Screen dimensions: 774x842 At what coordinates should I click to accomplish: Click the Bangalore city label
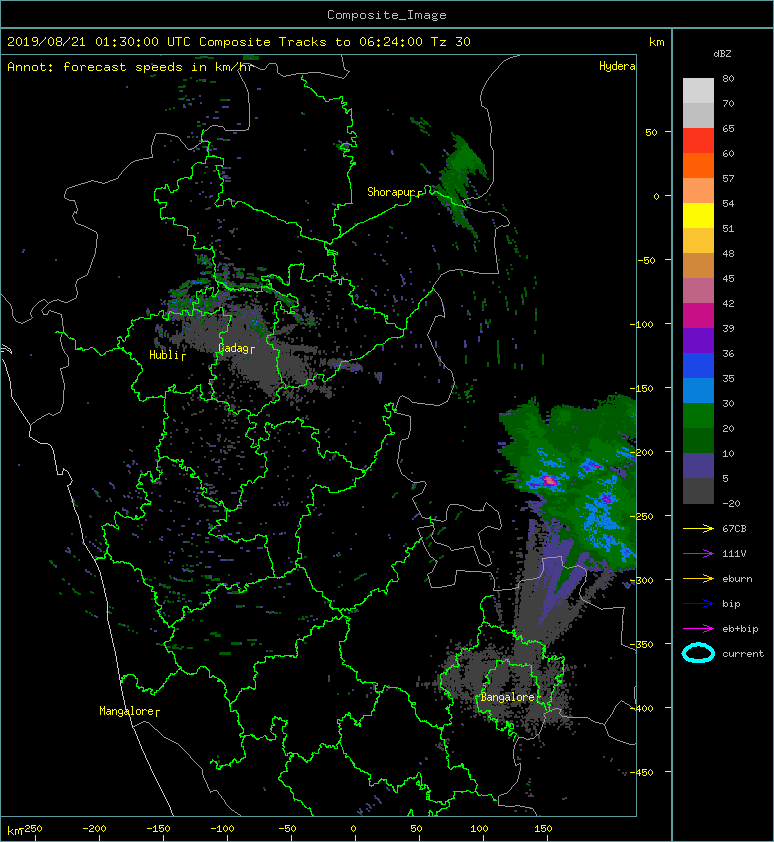click(x=508, y=697)
